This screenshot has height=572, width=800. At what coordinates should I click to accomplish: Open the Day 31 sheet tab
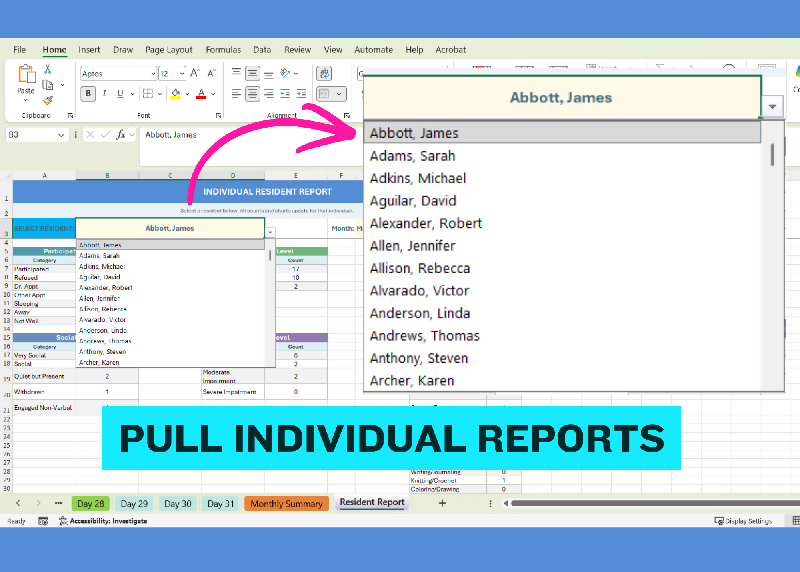point(220,504)
